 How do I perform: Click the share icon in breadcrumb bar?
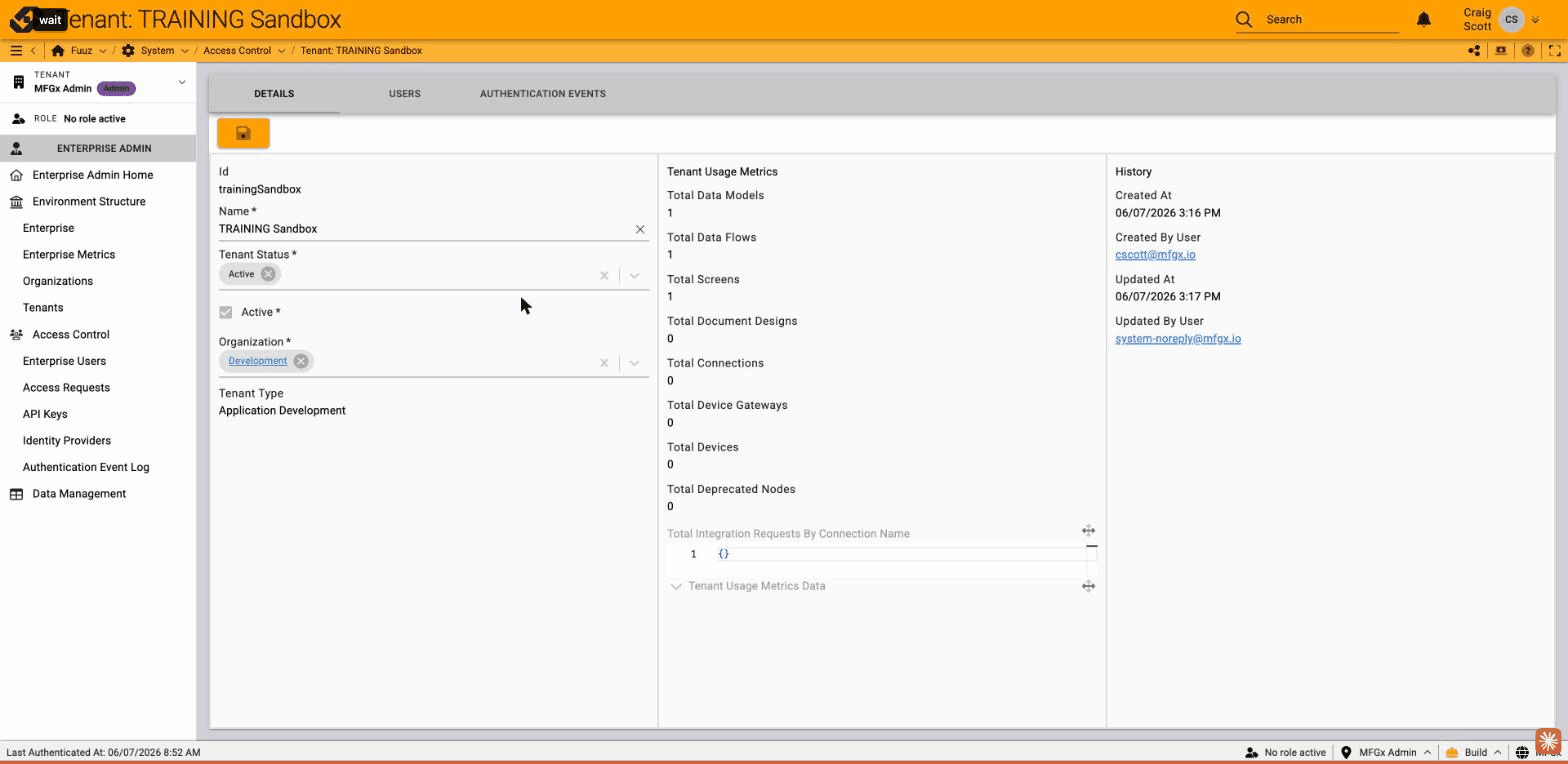tap(1474, 50)
